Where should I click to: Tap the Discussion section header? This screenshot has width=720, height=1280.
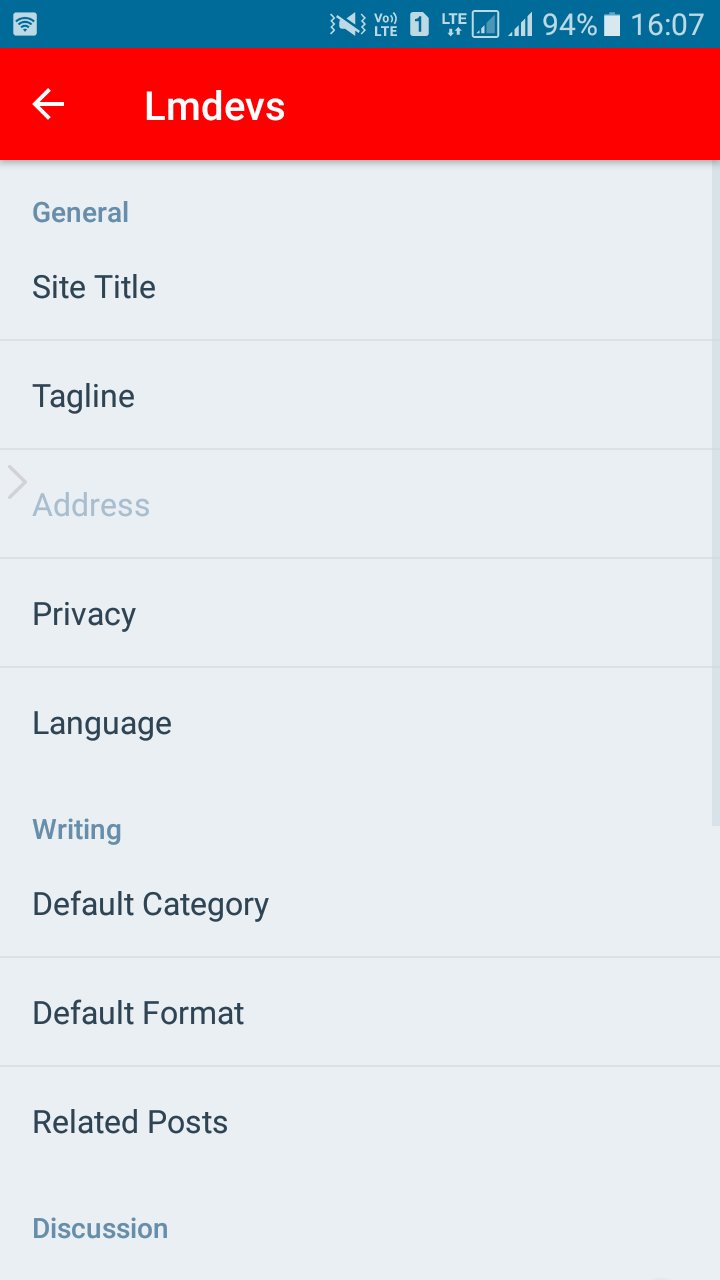(100, 1228)
